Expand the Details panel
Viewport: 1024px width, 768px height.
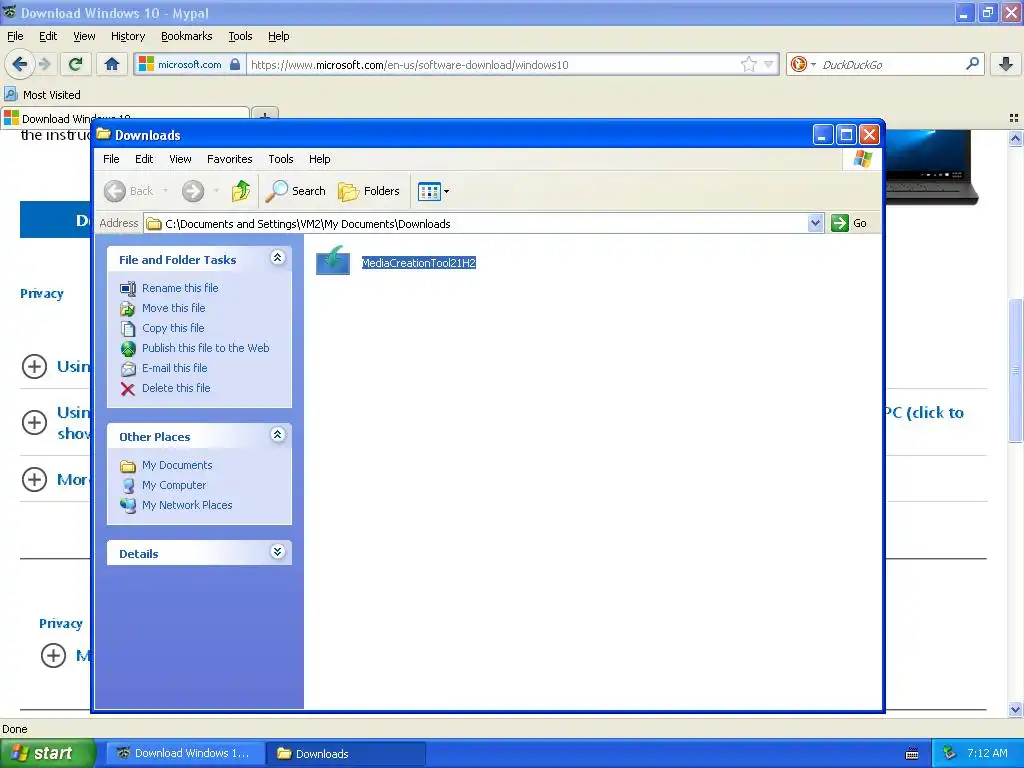tap(278, 552)
